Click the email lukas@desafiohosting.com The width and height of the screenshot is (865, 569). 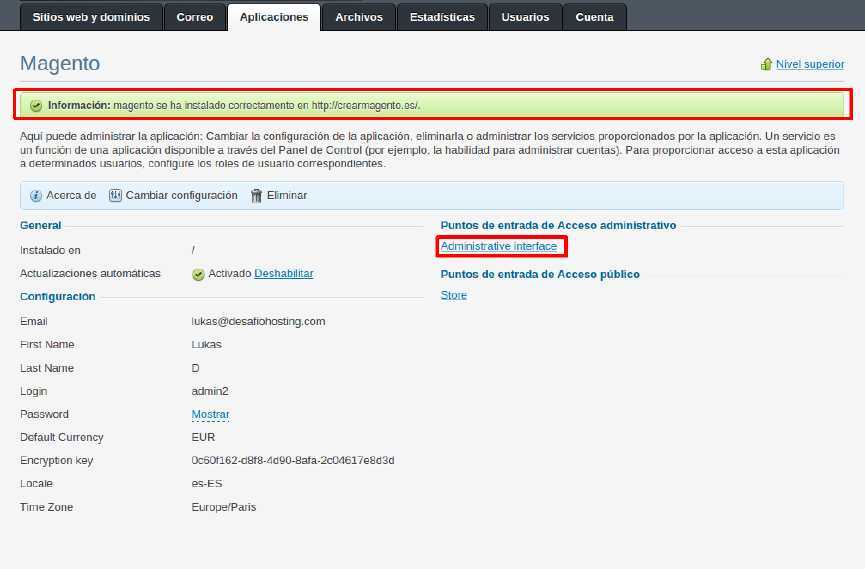point(258,321)
